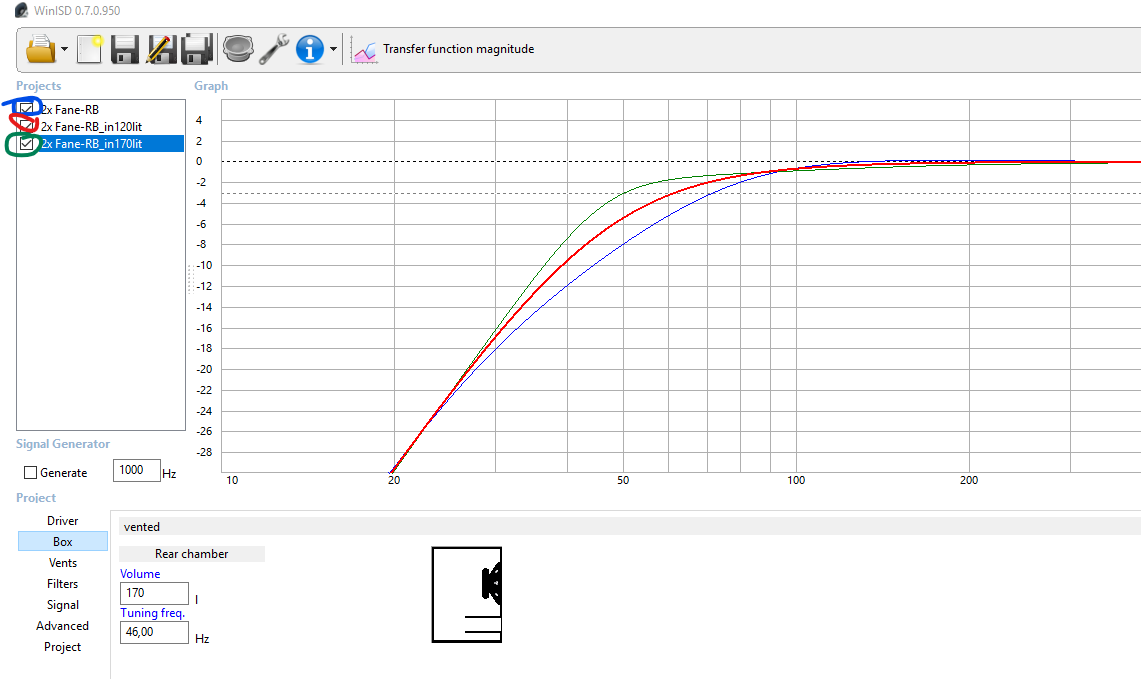Switch to the Driver tab
The width and height of the screenshot is (1141, 679).
pos(63,521)
